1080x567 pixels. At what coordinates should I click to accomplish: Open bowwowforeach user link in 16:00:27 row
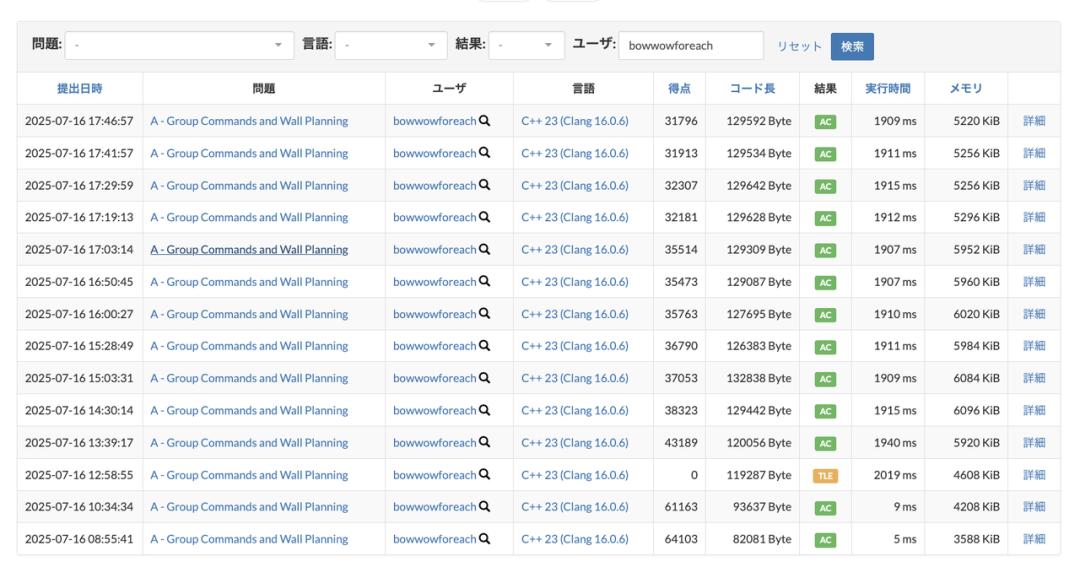pyautogui.click(x=435, y=313)
